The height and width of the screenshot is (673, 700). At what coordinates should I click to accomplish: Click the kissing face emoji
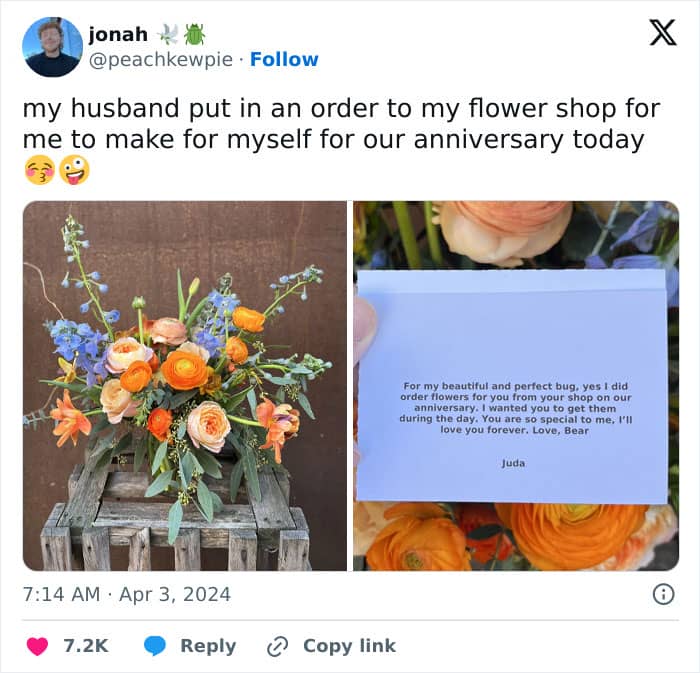click(38, 170)
